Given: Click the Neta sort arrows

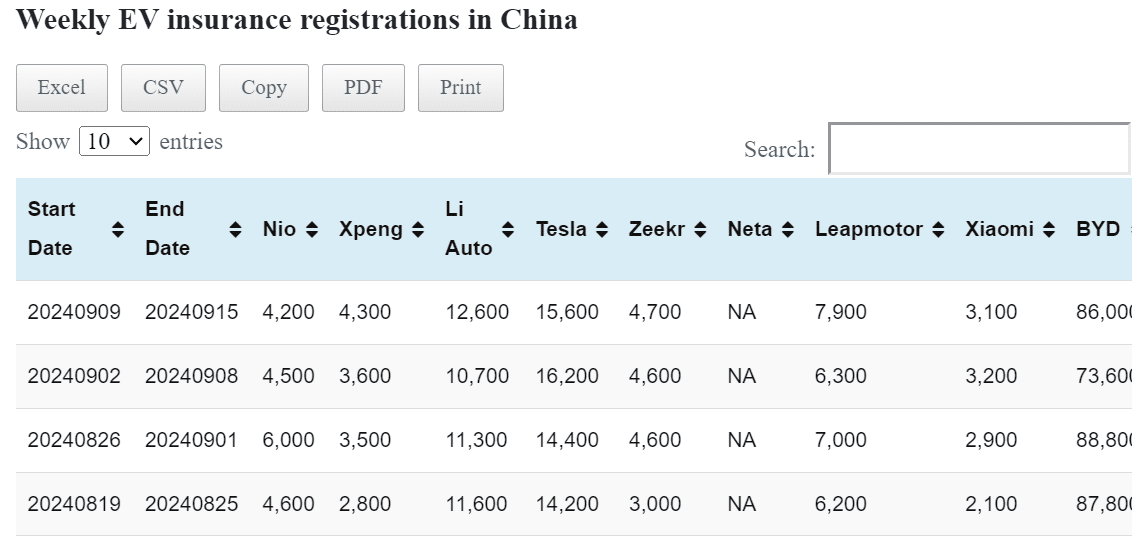Looking at the screenshot, I should pyautogui.click(x=788, y=229).
